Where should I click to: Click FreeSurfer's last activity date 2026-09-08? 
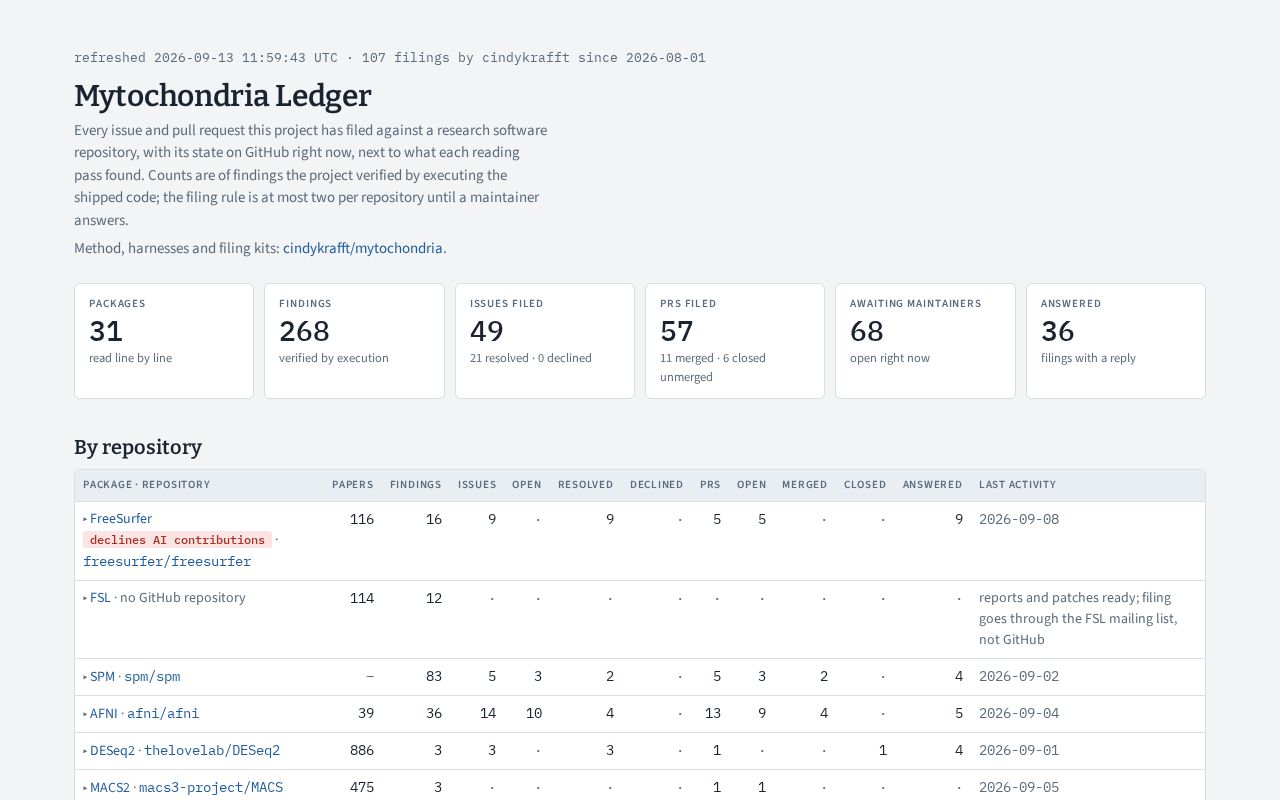[x=1019, y=519]
